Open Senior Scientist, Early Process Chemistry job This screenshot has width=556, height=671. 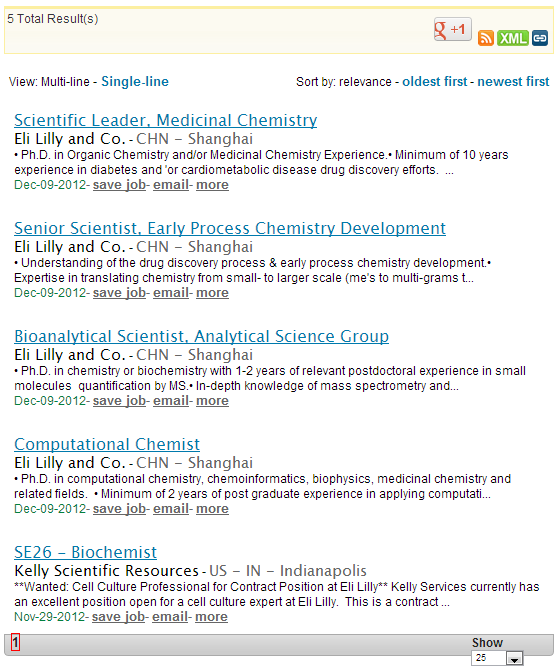point(230,228)
